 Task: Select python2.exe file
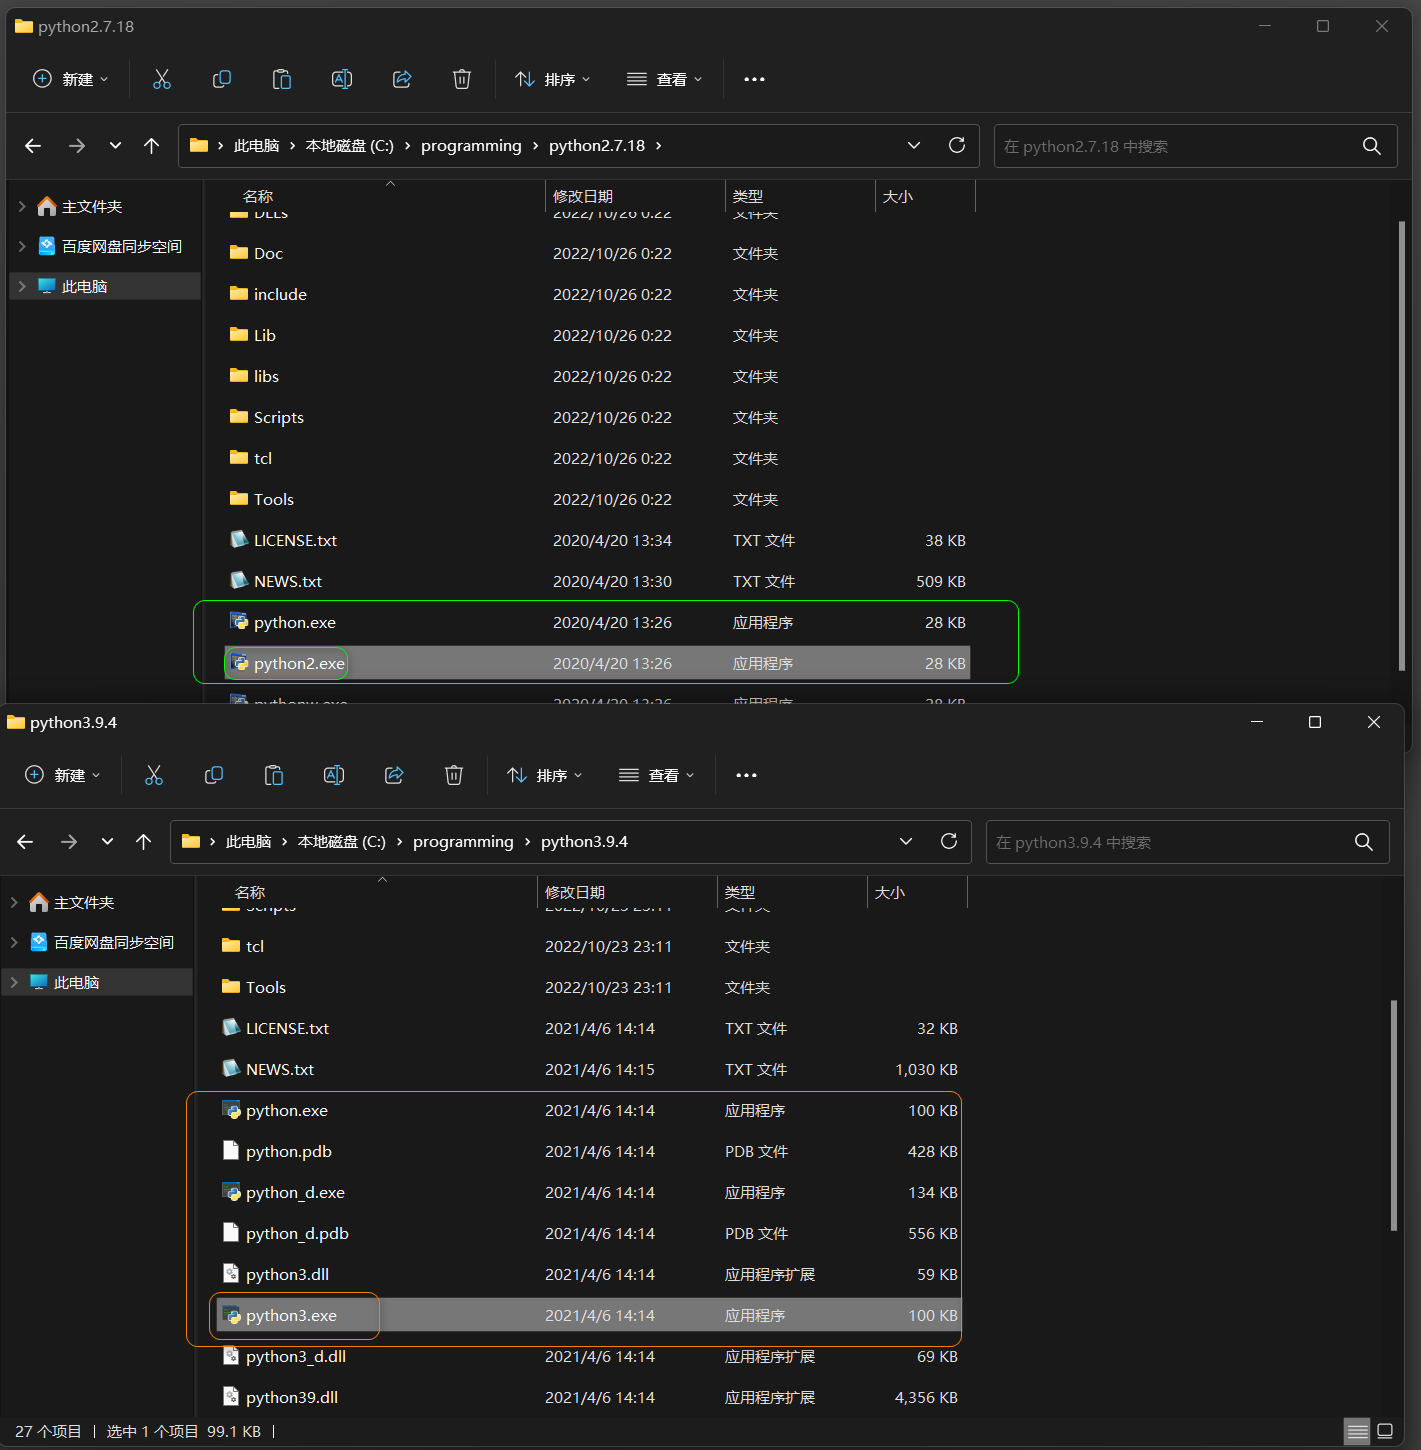[598, 663]
